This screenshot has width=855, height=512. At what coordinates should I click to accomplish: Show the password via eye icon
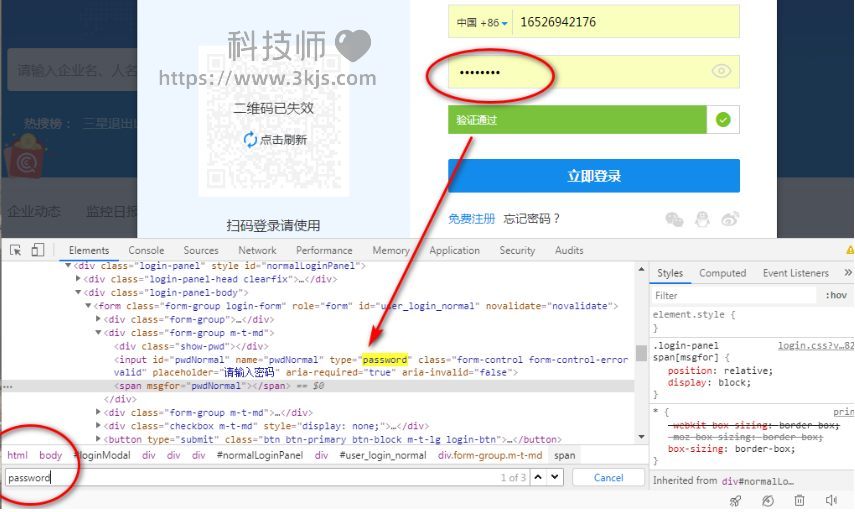(x=721, y=71)
